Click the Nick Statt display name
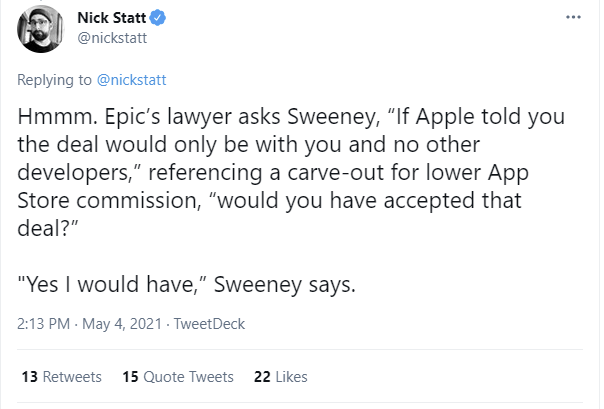Viewport: 604px width, 409px height. pos(111,18)
